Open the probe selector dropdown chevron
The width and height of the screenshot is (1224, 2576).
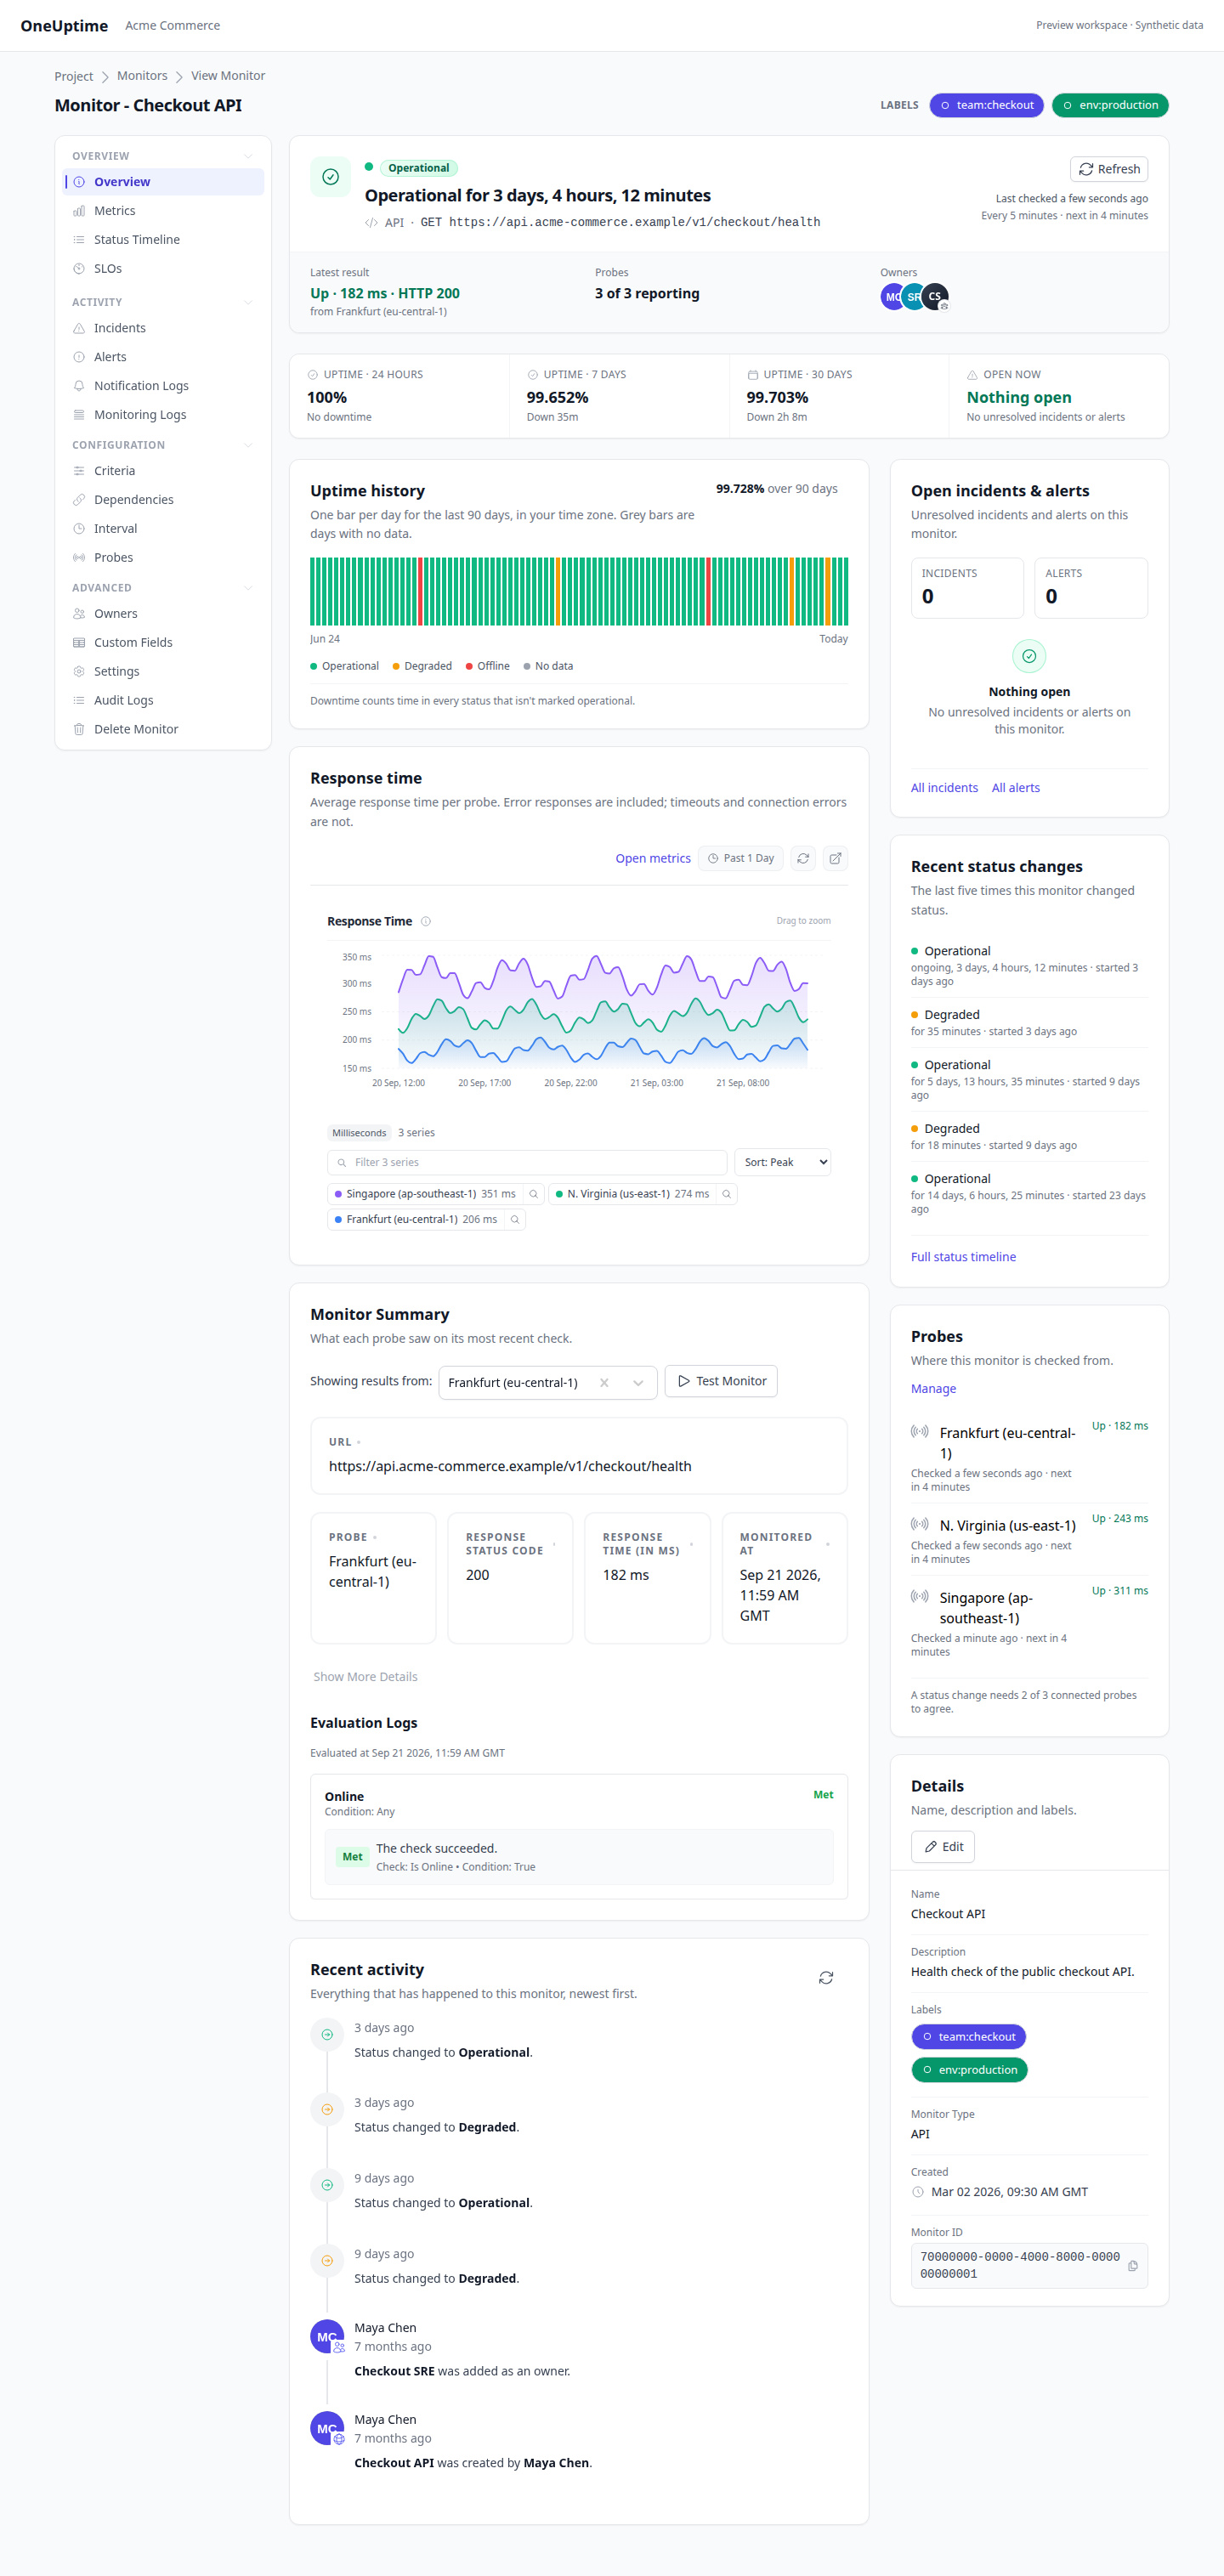point(638,1382)
